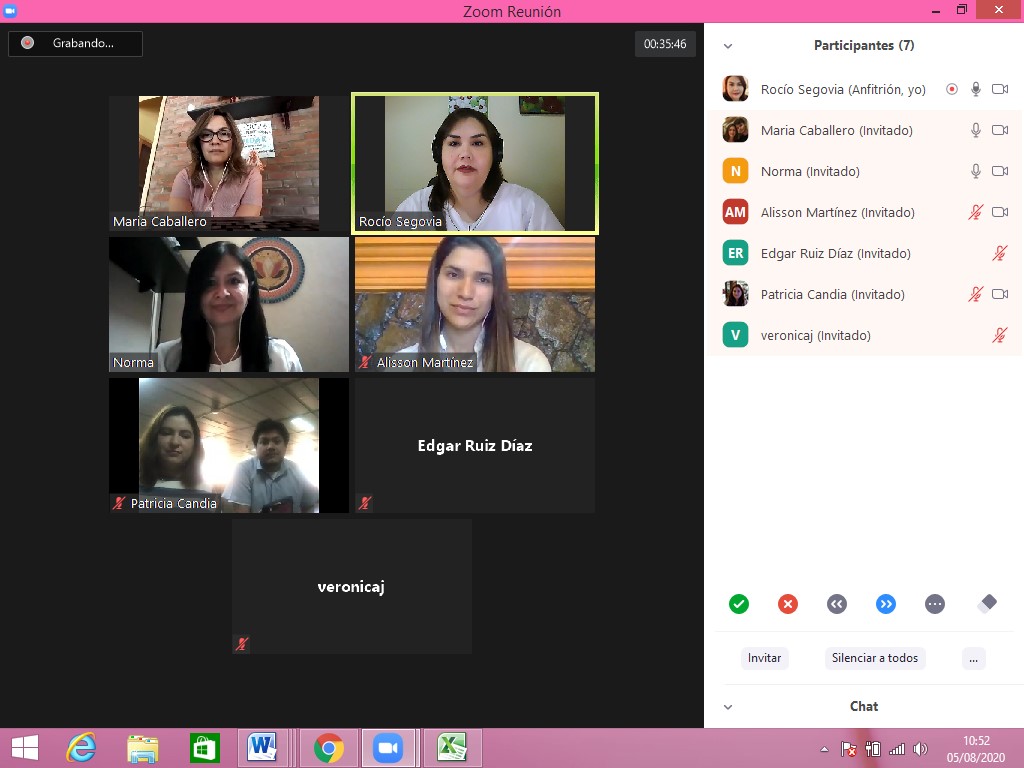The height and width of the screenshot is (768, 1024).
Task: Open the Action Center flag tray icon
Action: click(848, 749)
